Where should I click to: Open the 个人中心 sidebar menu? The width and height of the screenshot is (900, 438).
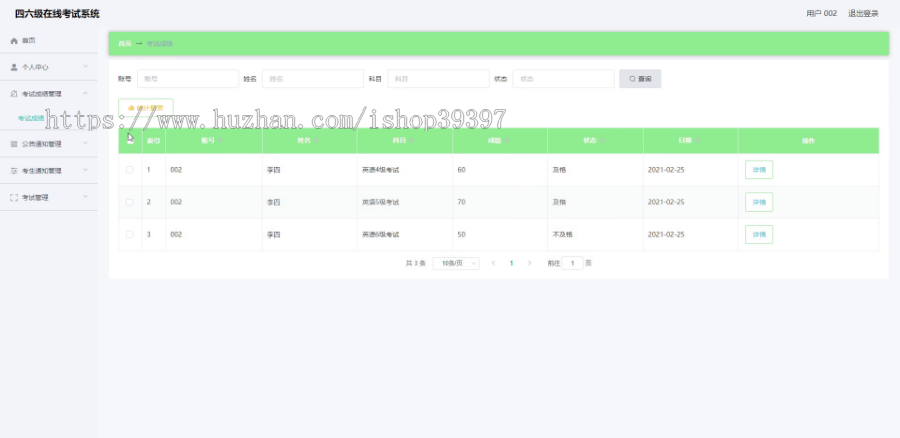49,67
